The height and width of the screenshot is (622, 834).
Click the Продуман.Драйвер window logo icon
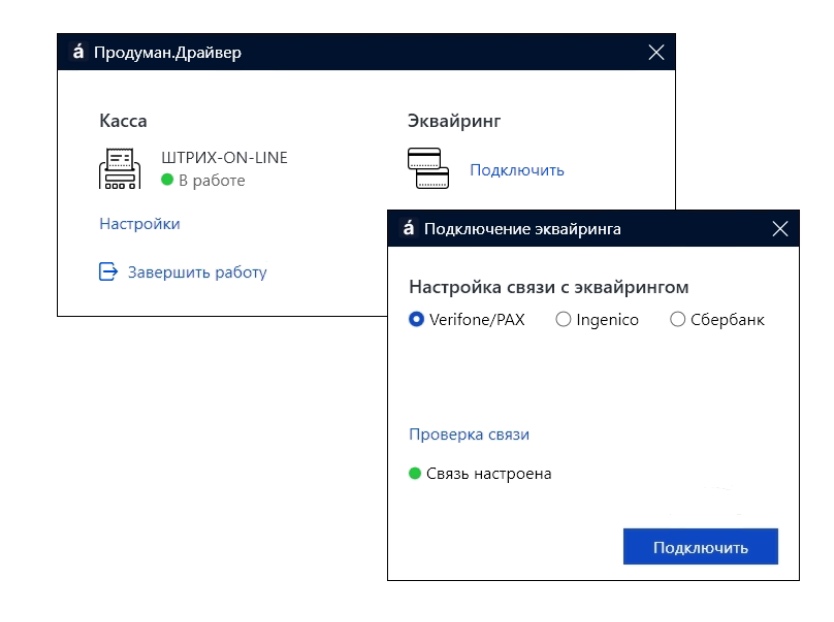pos(78,52)
